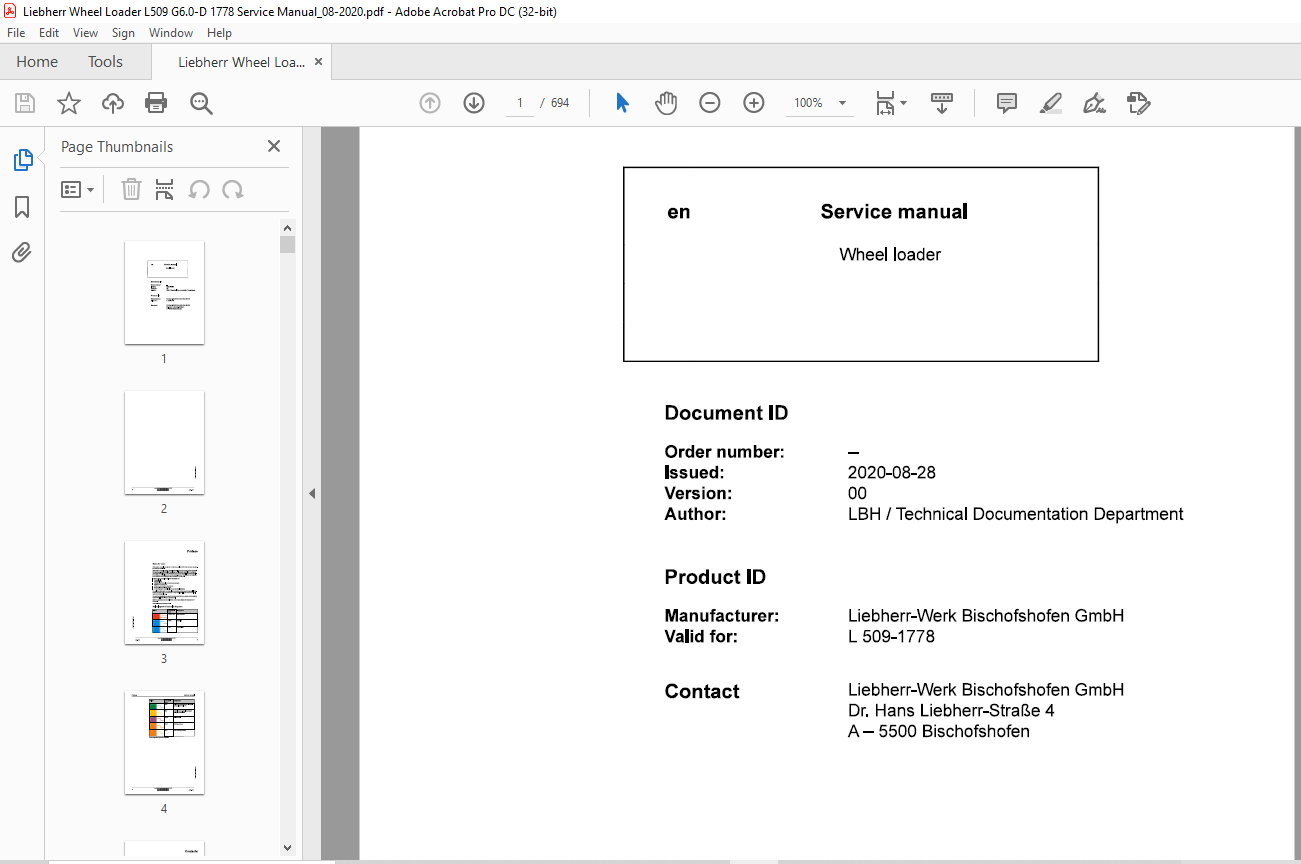Open thumbnail options dropdown menu
This screenshot has height=864, width=1301.
[78, 189]
